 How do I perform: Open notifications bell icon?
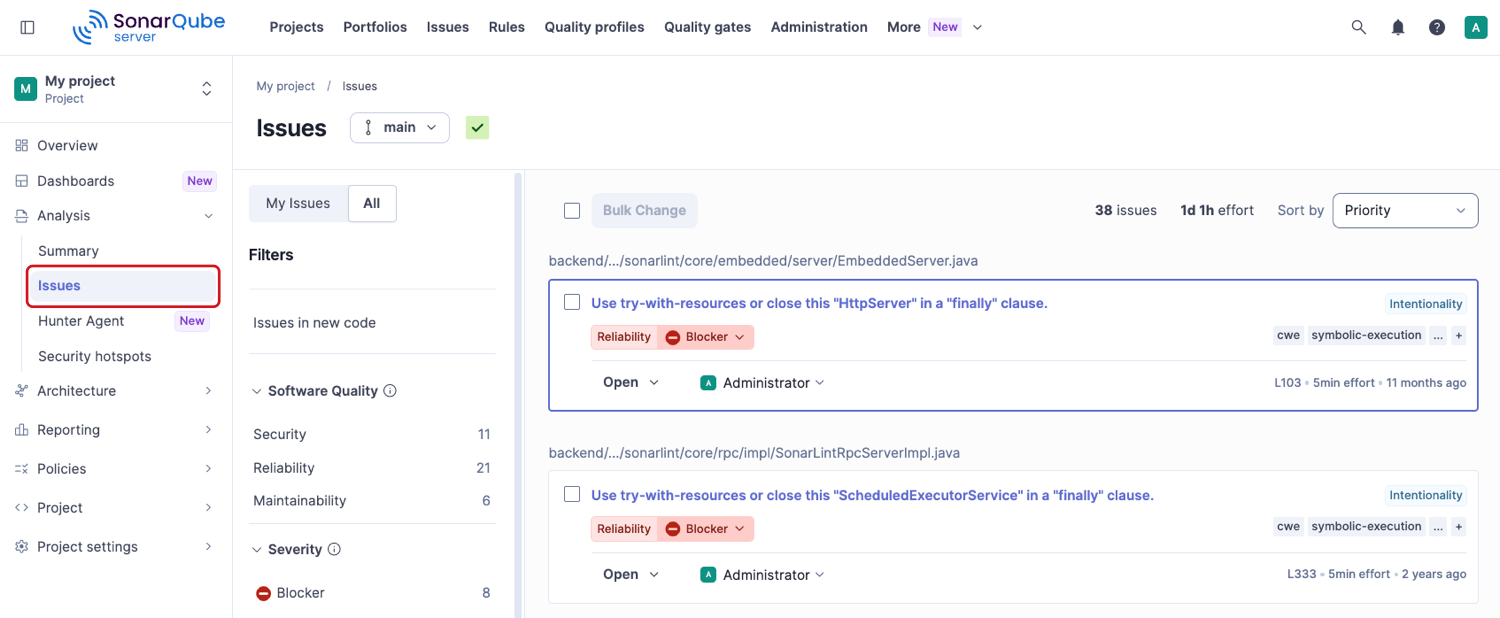[1398, 27]
